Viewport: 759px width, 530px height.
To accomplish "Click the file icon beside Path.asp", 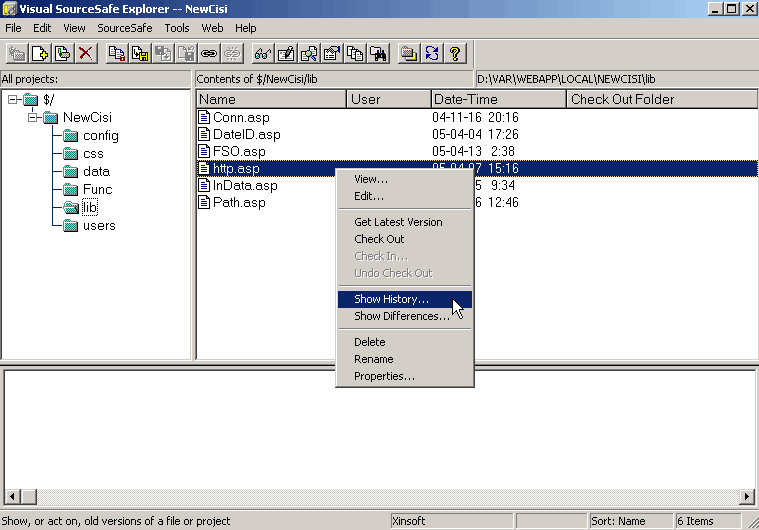I will [x=204, y=202].
